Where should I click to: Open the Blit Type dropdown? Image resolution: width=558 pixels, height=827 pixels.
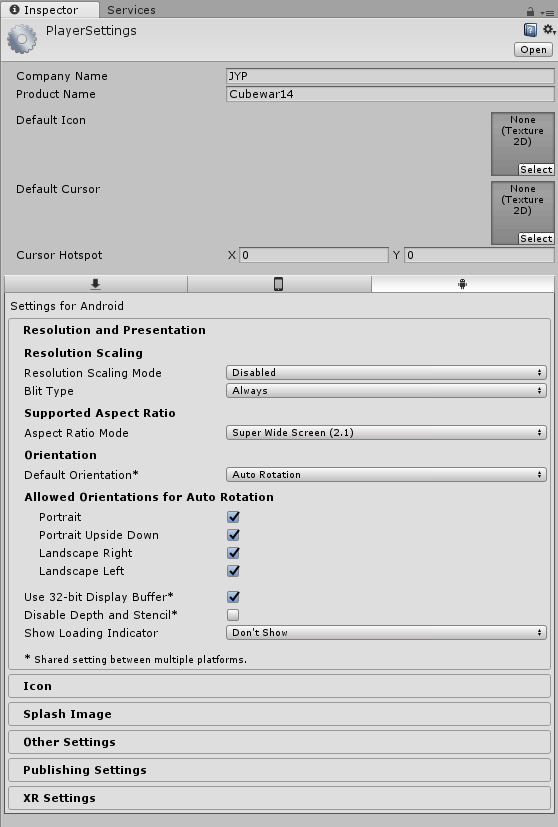coord(386,390)
